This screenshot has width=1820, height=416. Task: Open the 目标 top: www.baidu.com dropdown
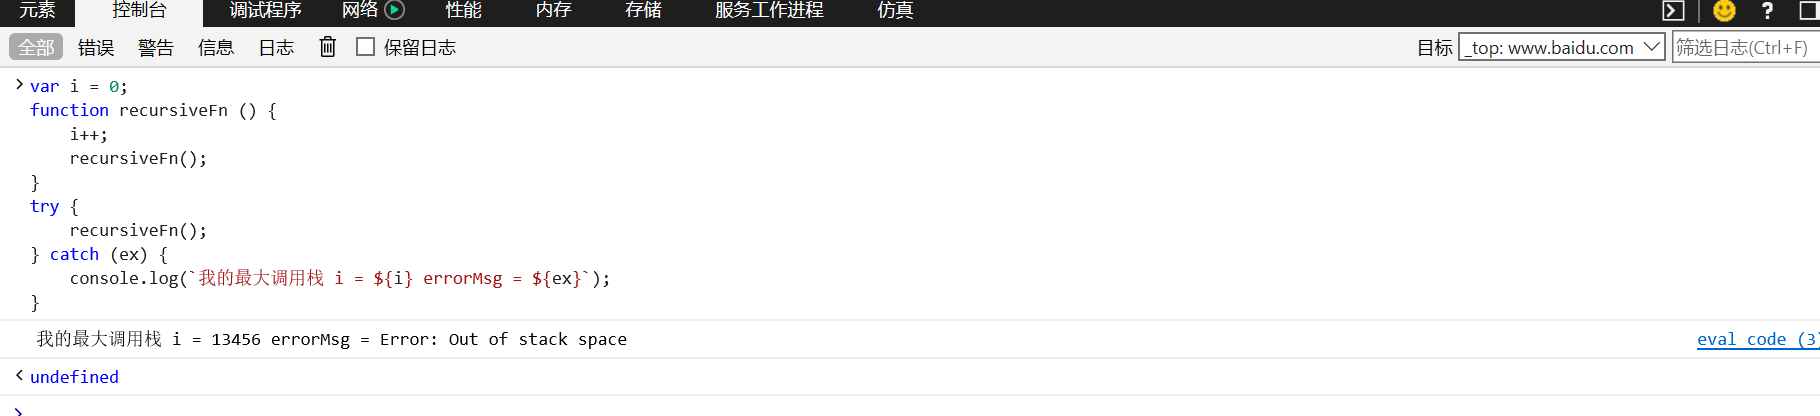click(1562, 47)
